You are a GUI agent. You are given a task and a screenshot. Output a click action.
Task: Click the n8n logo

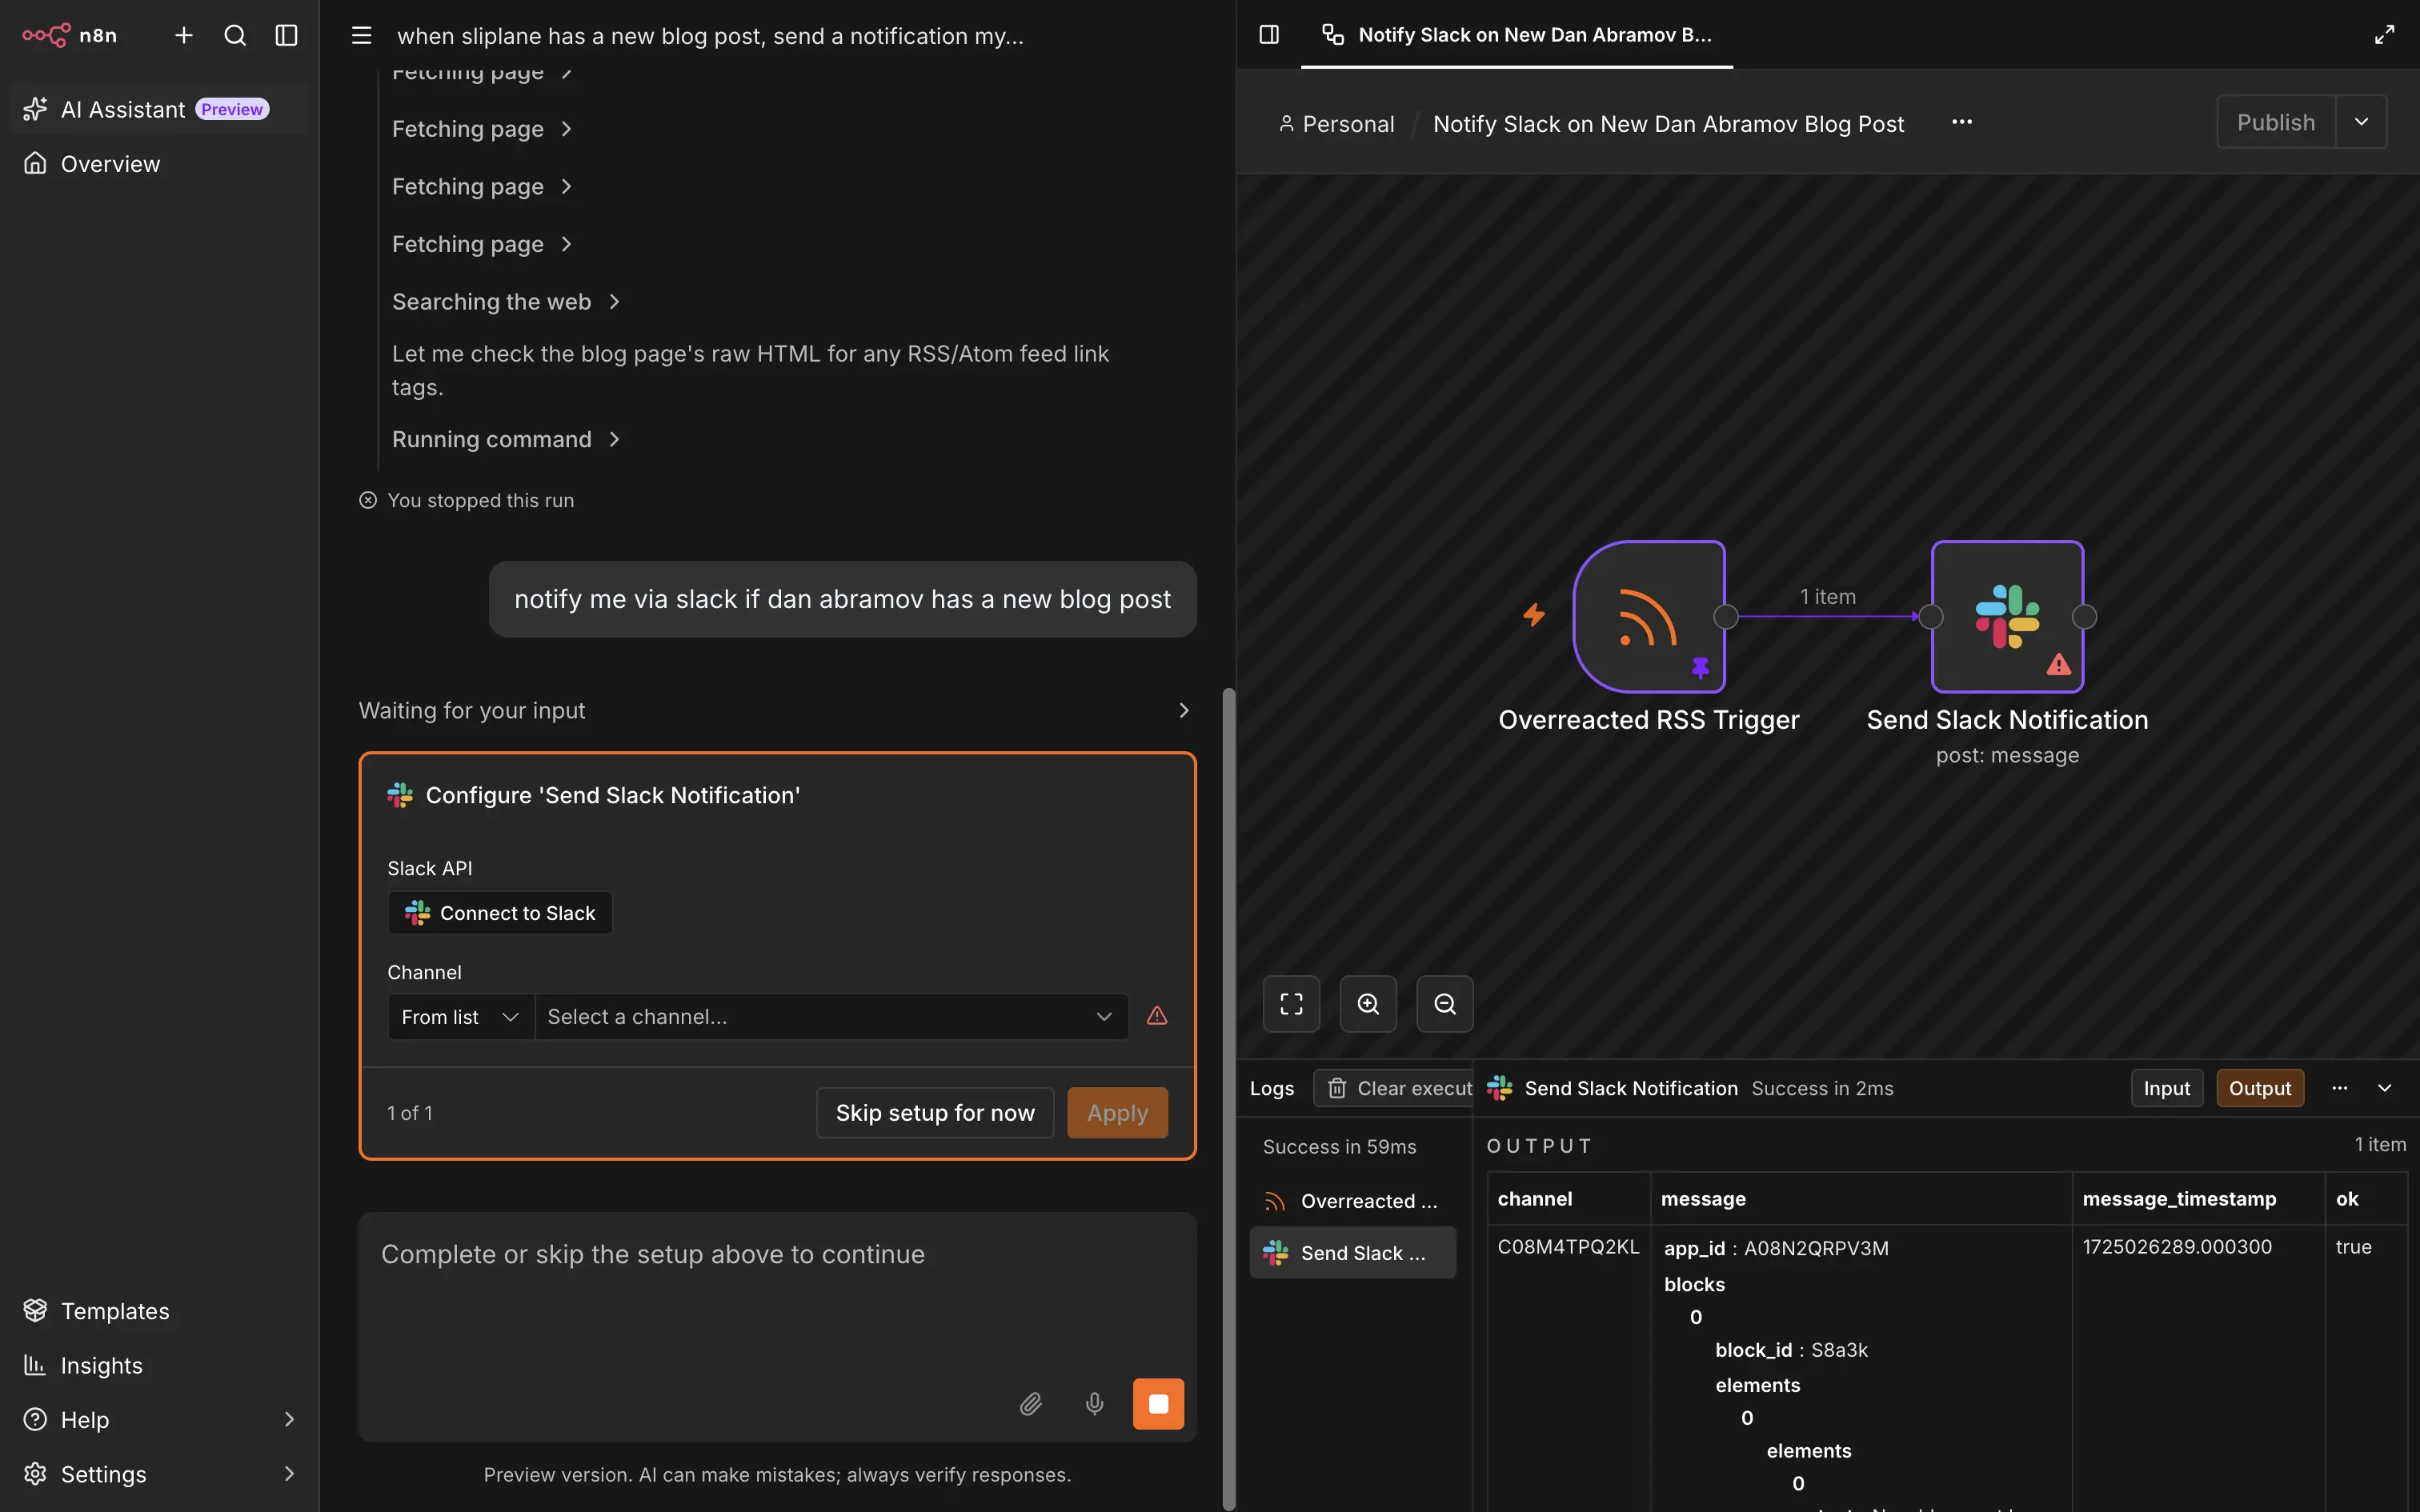coord(70,35)
